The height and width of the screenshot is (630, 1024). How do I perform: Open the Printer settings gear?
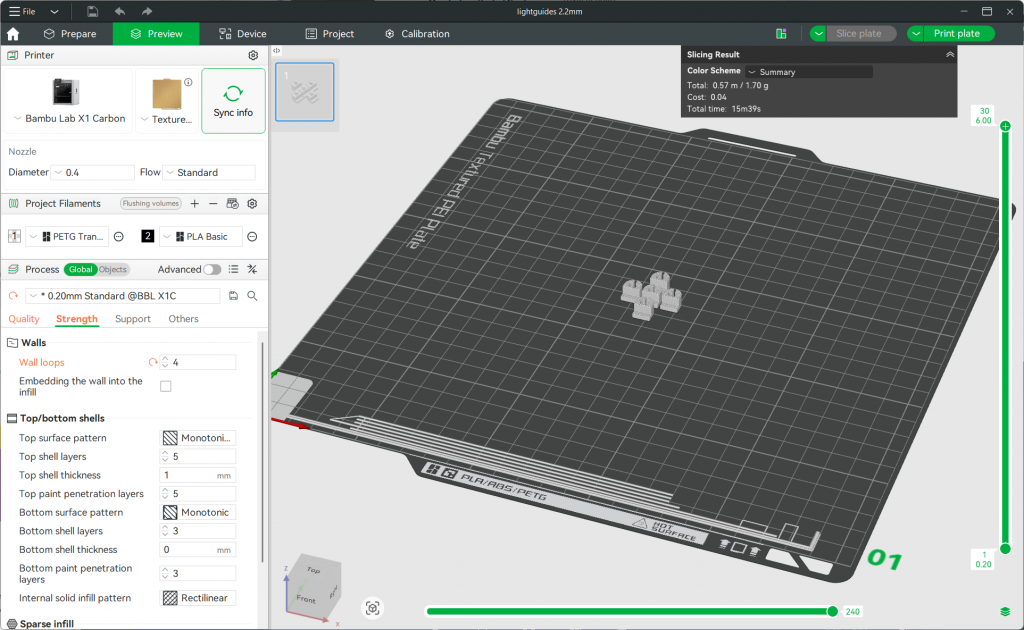tap(253, 55)
